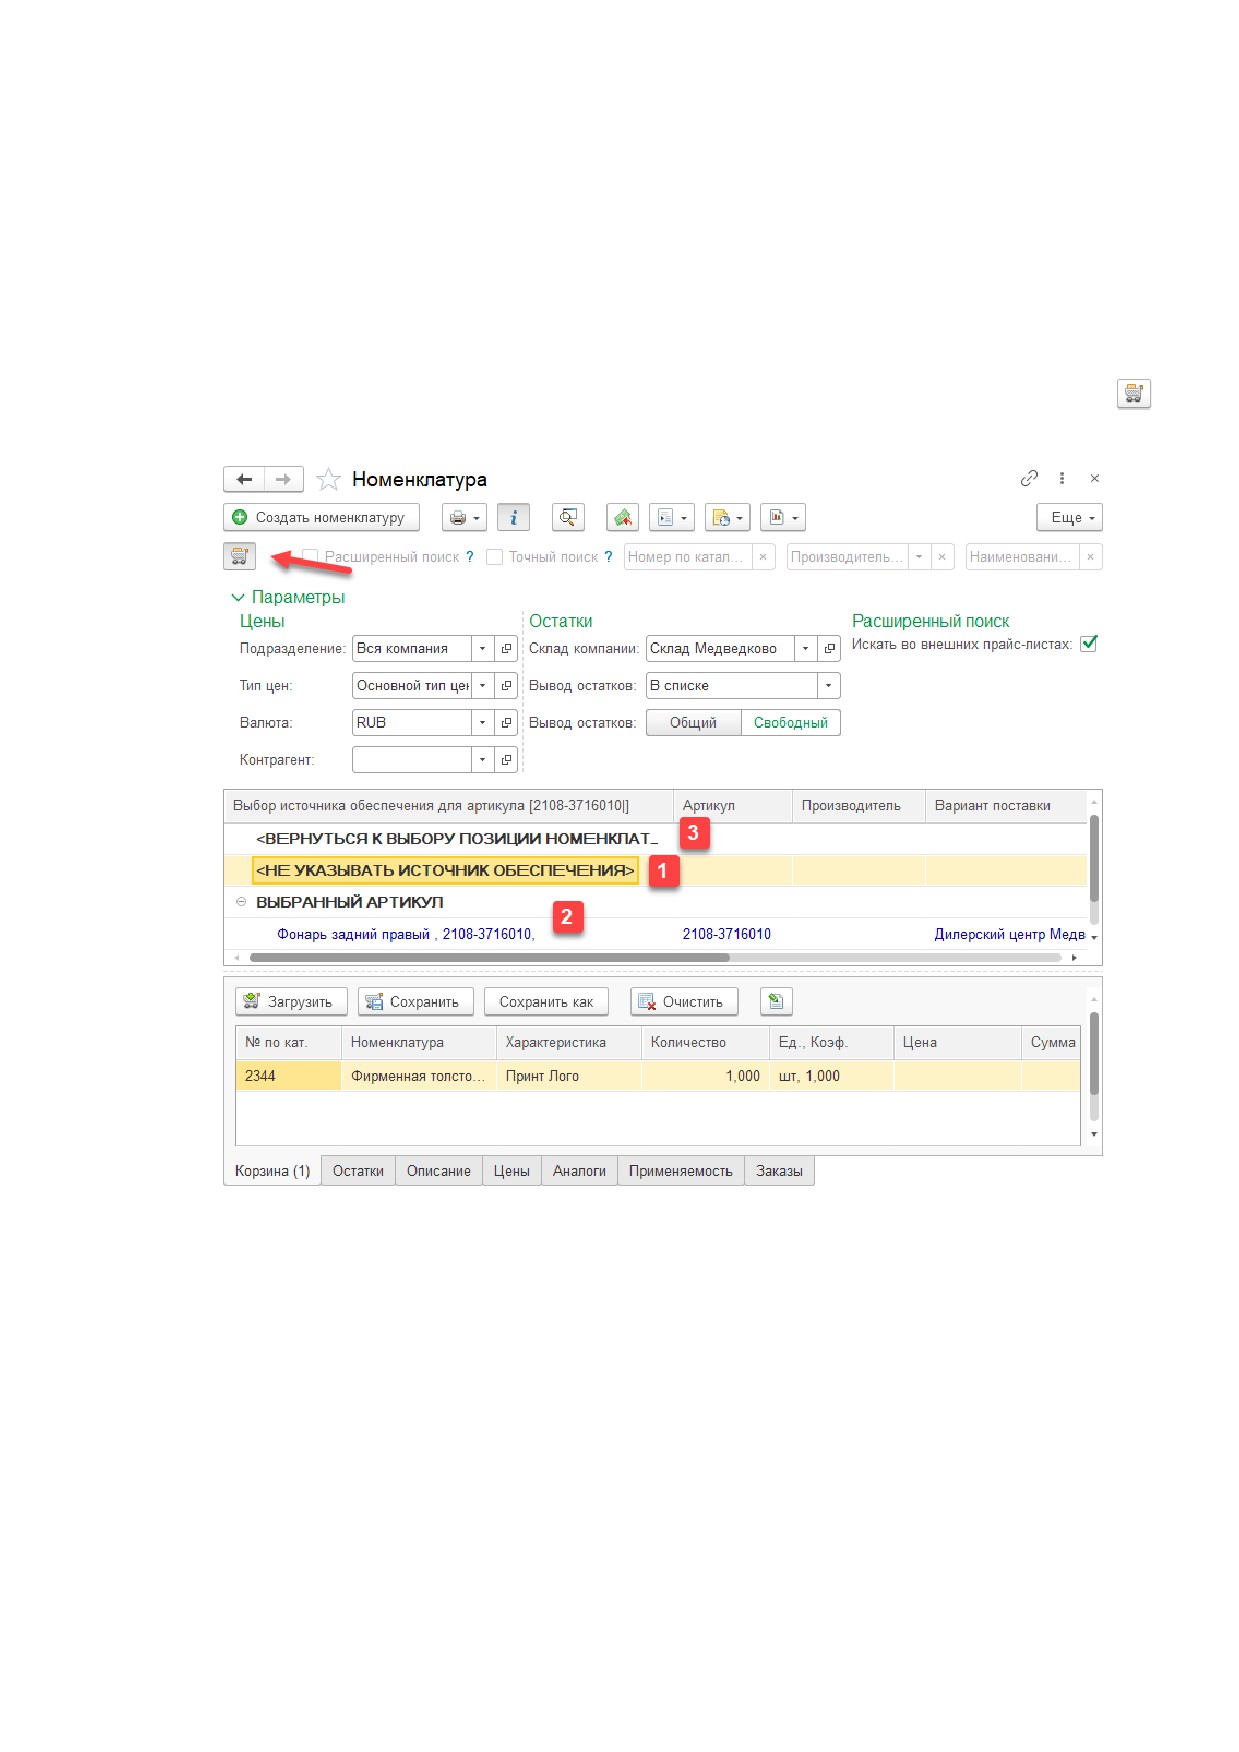The height and width of the screenshot is (1752, 1239).
Task: Click the Принт Лого characteristic cell
Action: pos(569,1075)
